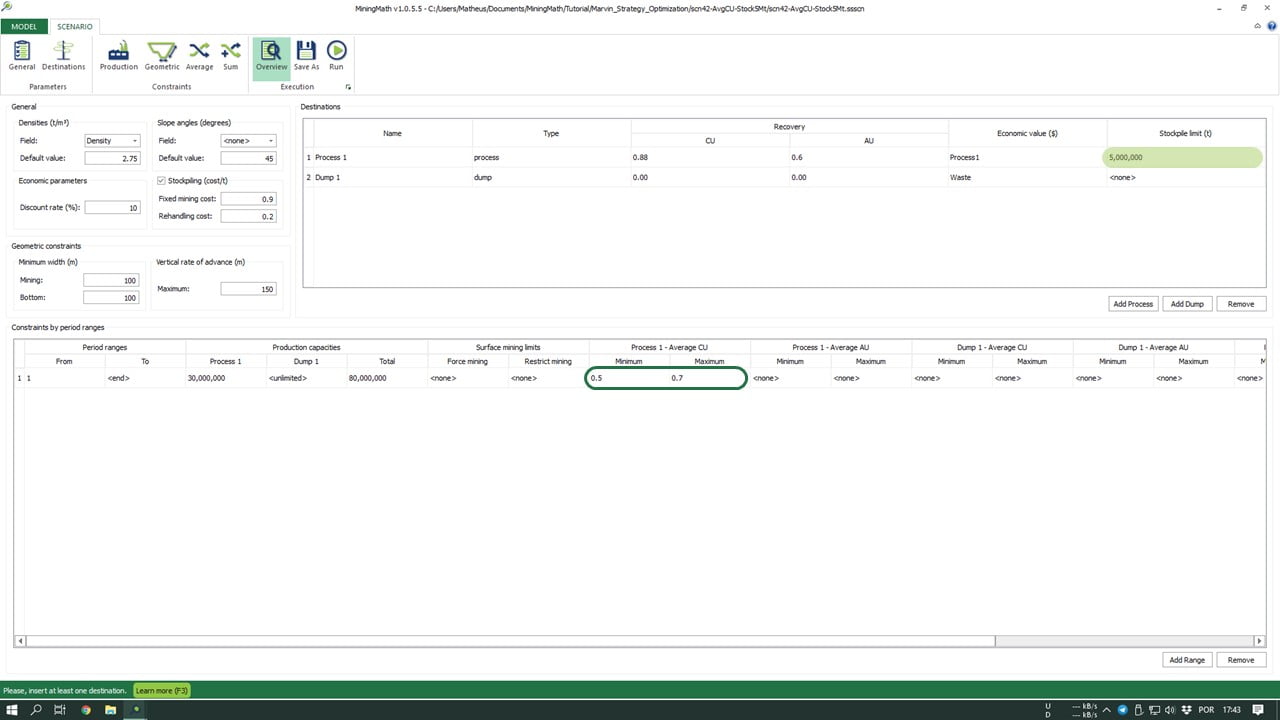The height and width of the screenshot is (720, 1280).
Task: Select the Average constraint icon
Action: [x=199, y=56]
